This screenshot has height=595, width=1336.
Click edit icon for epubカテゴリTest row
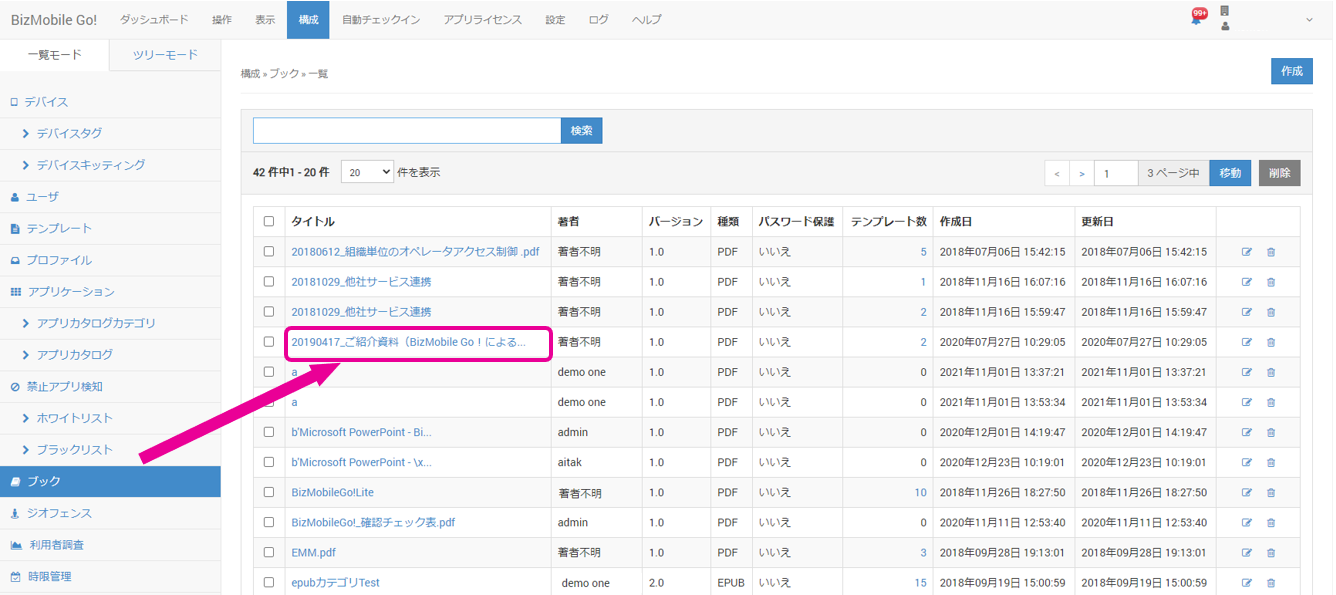coord(1246,582)
